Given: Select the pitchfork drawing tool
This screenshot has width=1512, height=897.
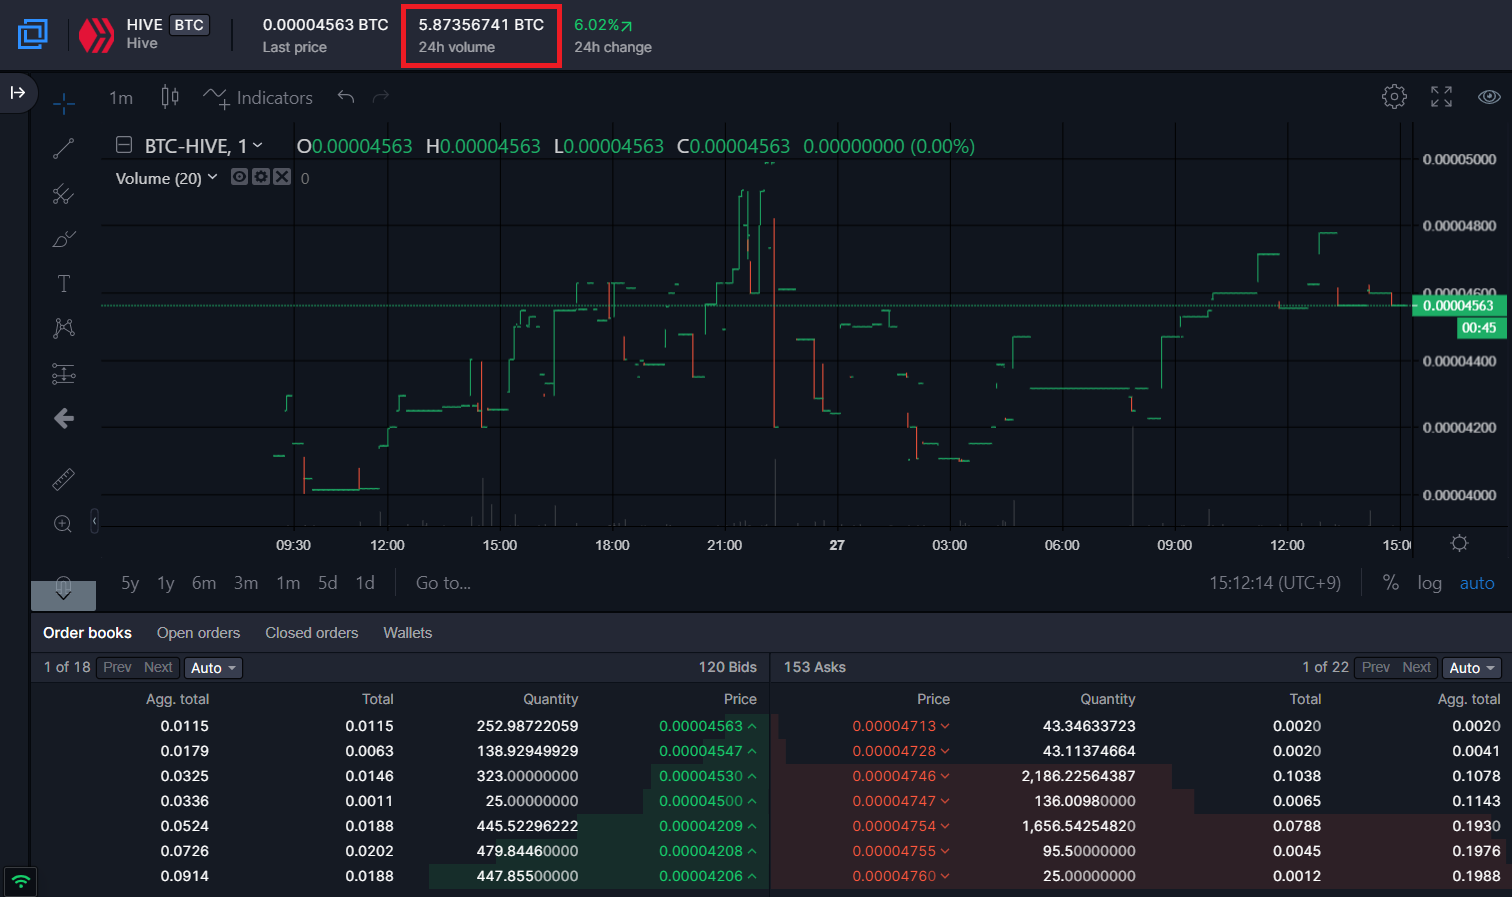Looking at the screenshot, I should tap(64, 194).
